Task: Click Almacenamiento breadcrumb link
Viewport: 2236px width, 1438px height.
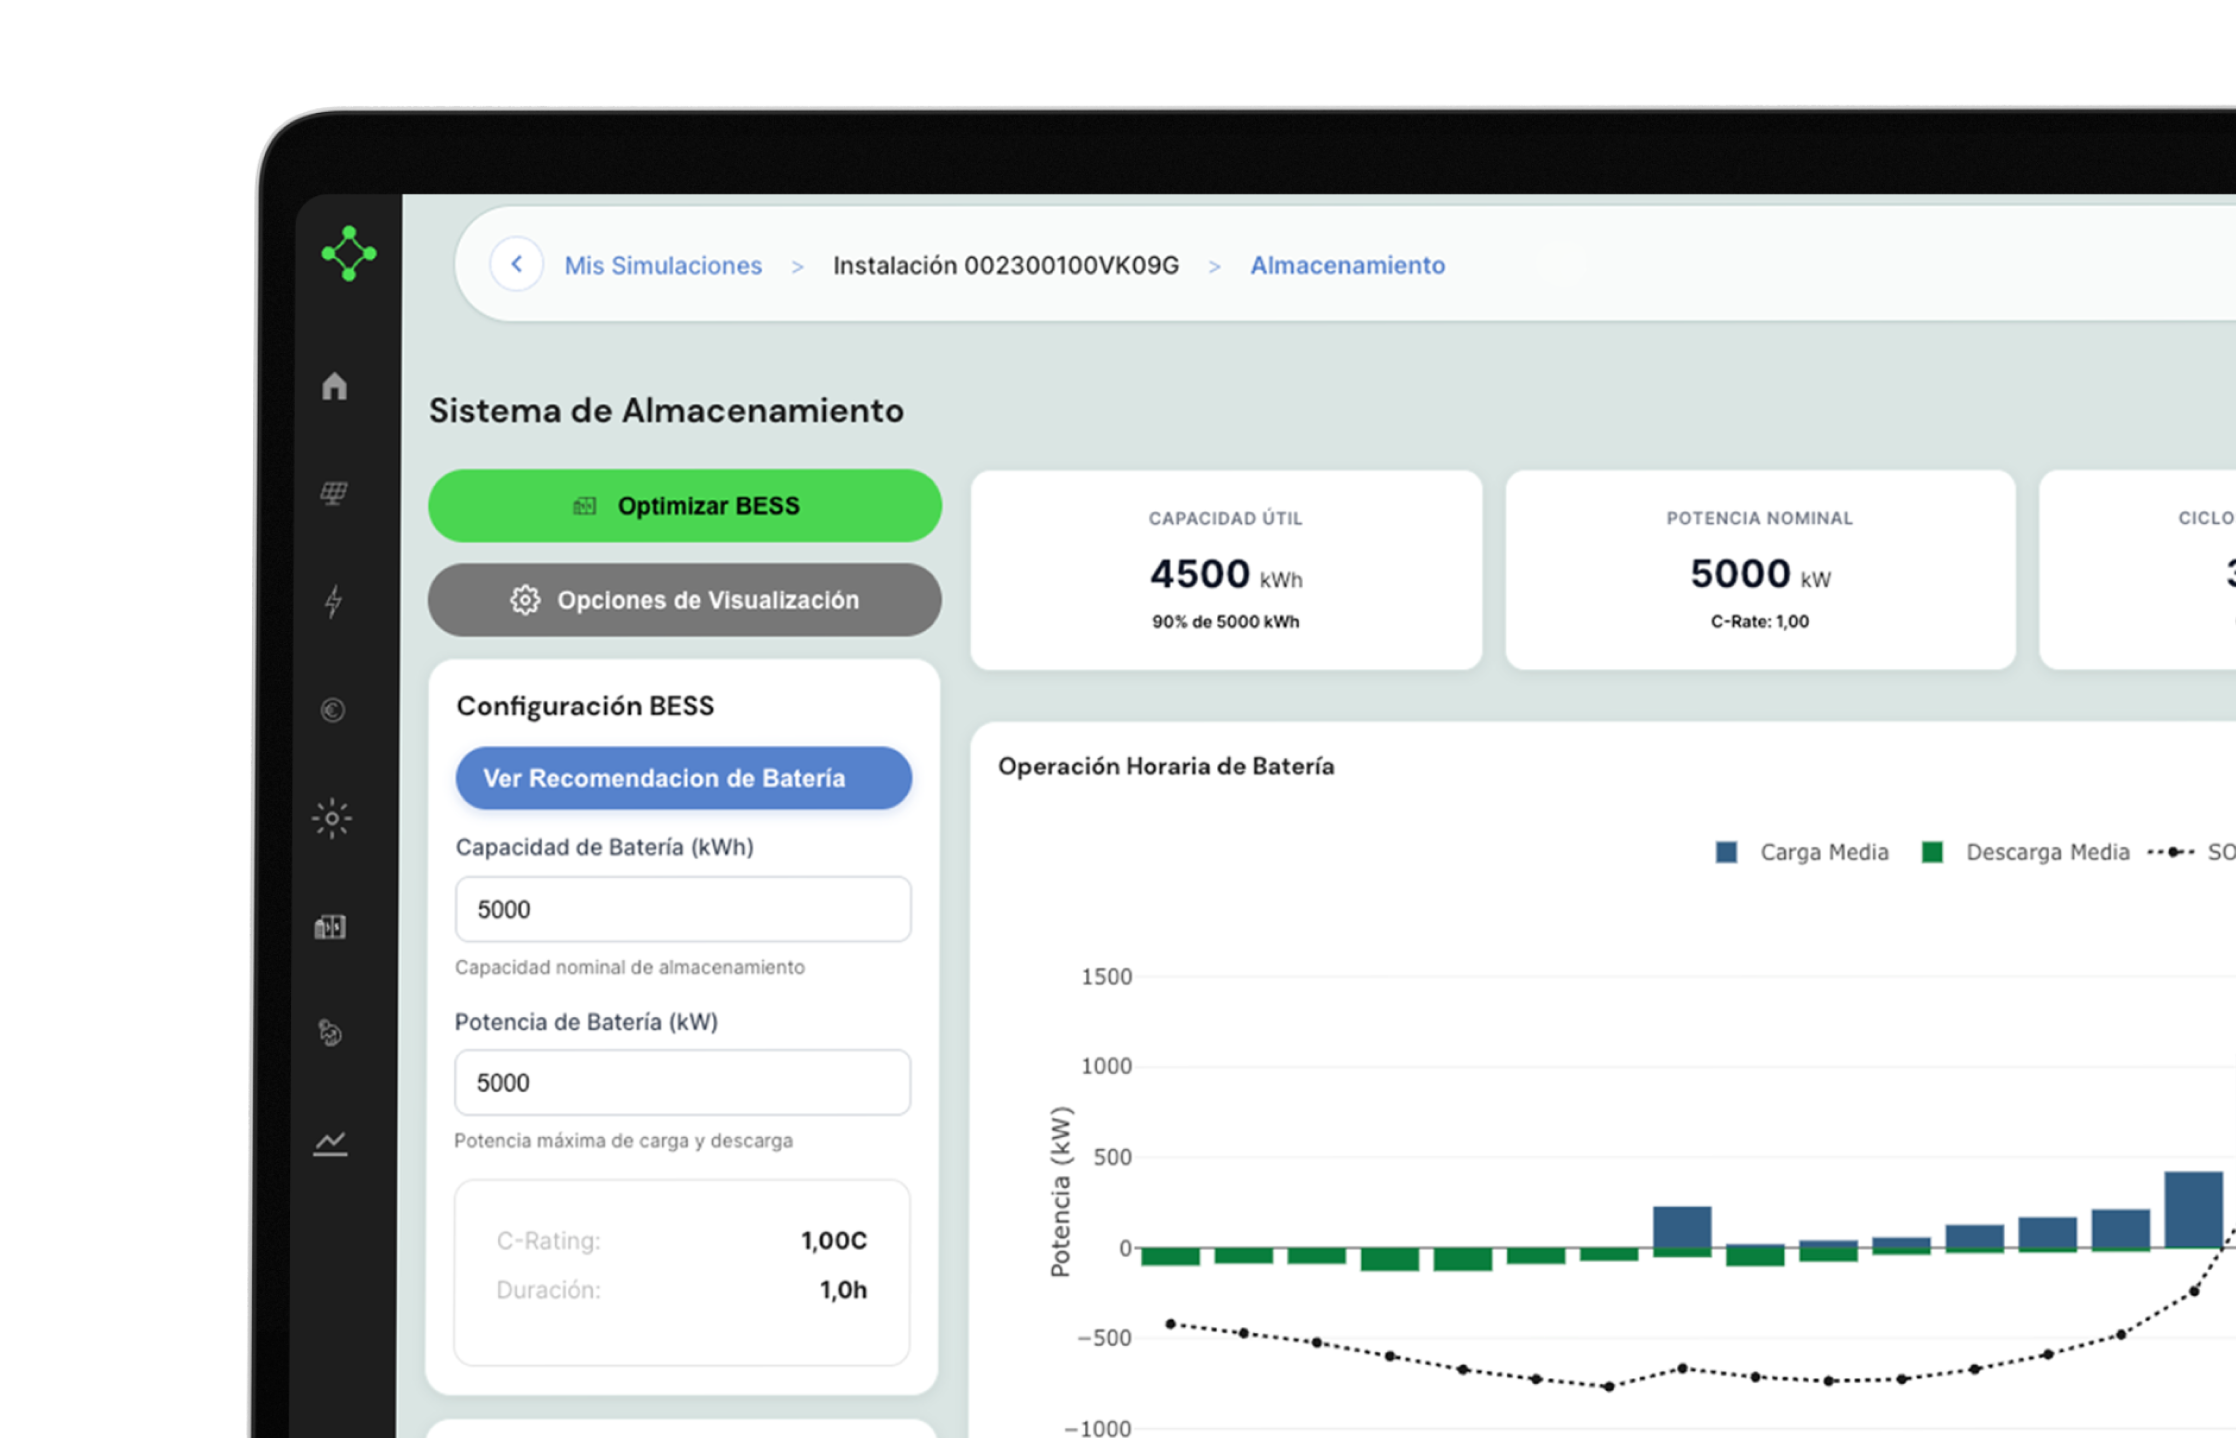Action: (x=1347, y=265)
